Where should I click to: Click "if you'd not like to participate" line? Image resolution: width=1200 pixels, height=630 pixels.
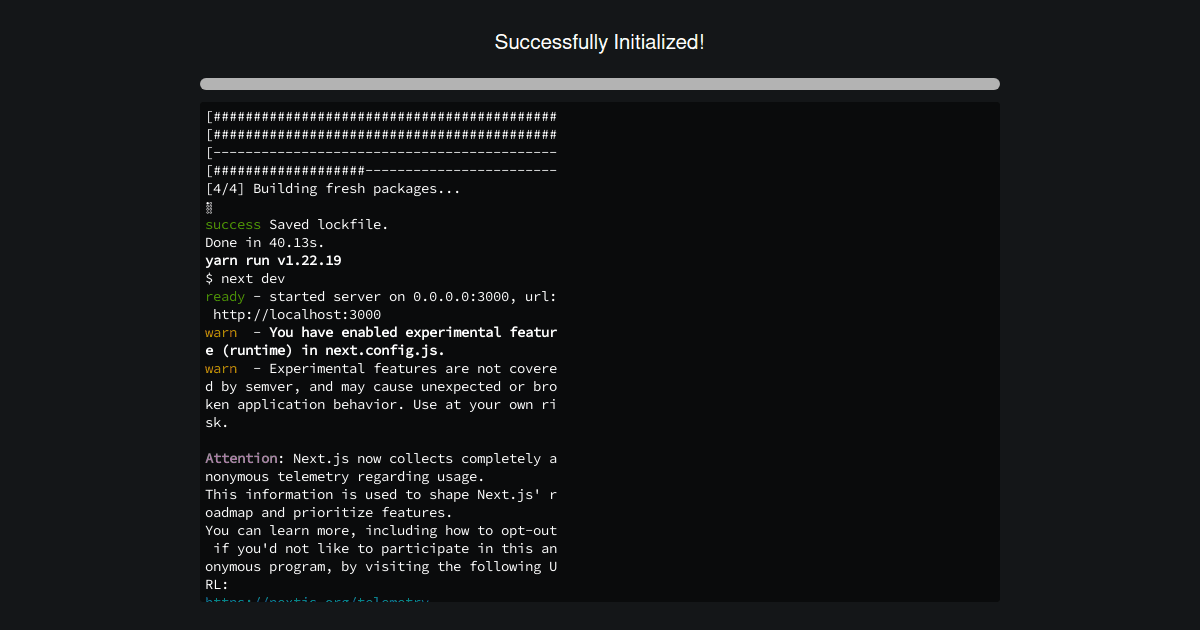385,548
